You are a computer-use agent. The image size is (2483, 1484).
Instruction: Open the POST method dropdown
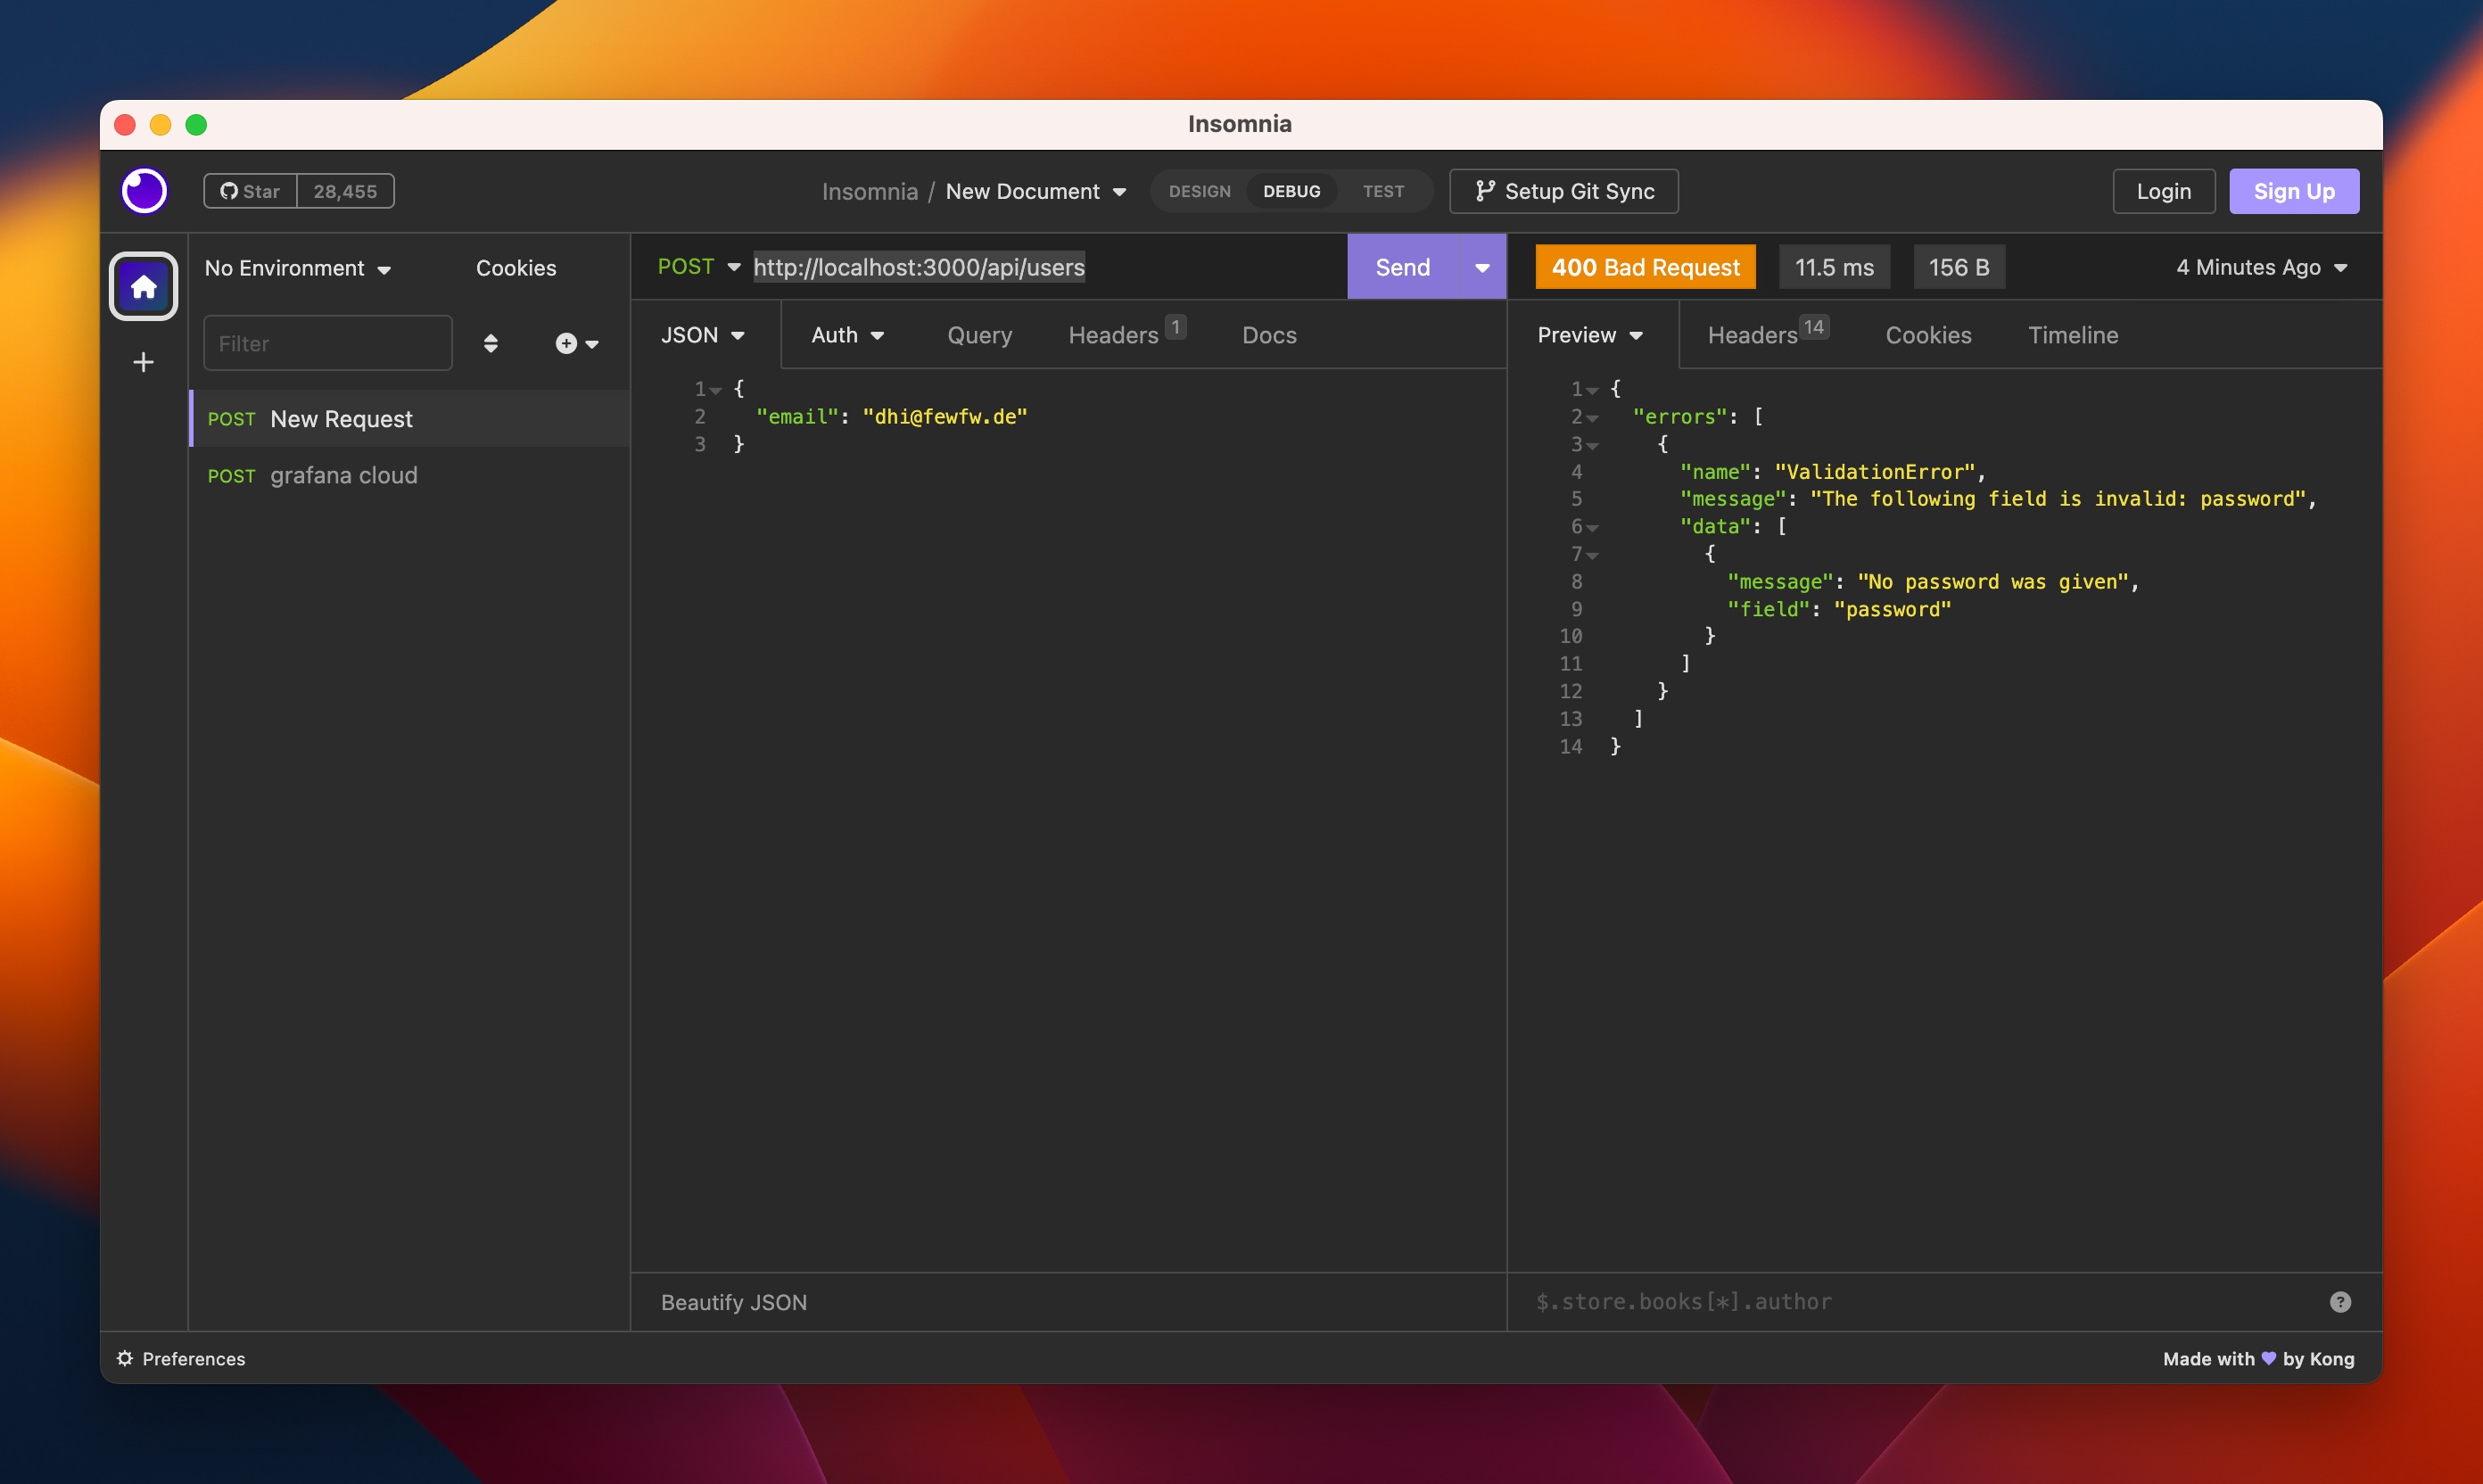(699, 266)
